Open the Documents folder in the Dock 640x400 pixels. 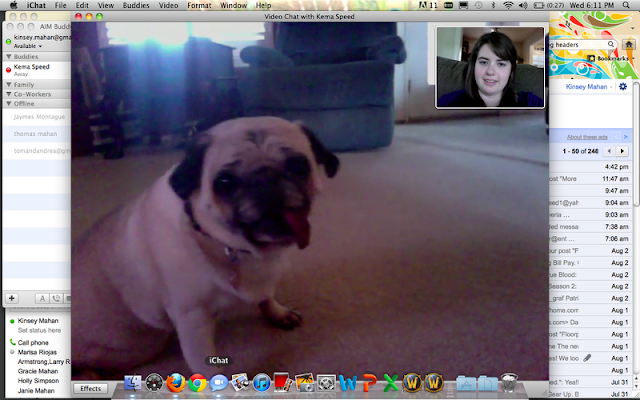pos(488,383)
